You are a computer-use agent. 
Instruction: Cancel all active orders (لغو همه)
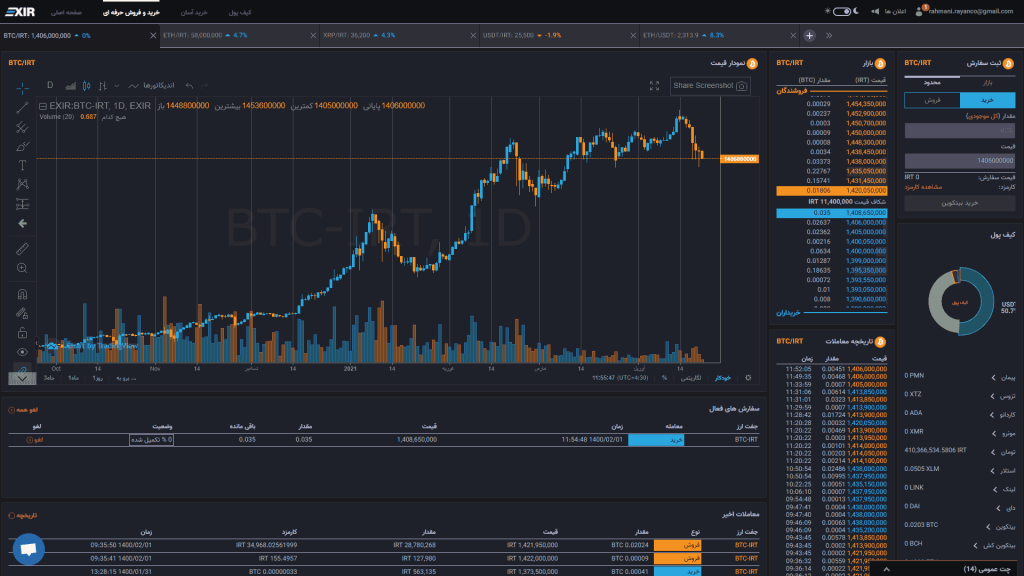(x=23, y=410)
